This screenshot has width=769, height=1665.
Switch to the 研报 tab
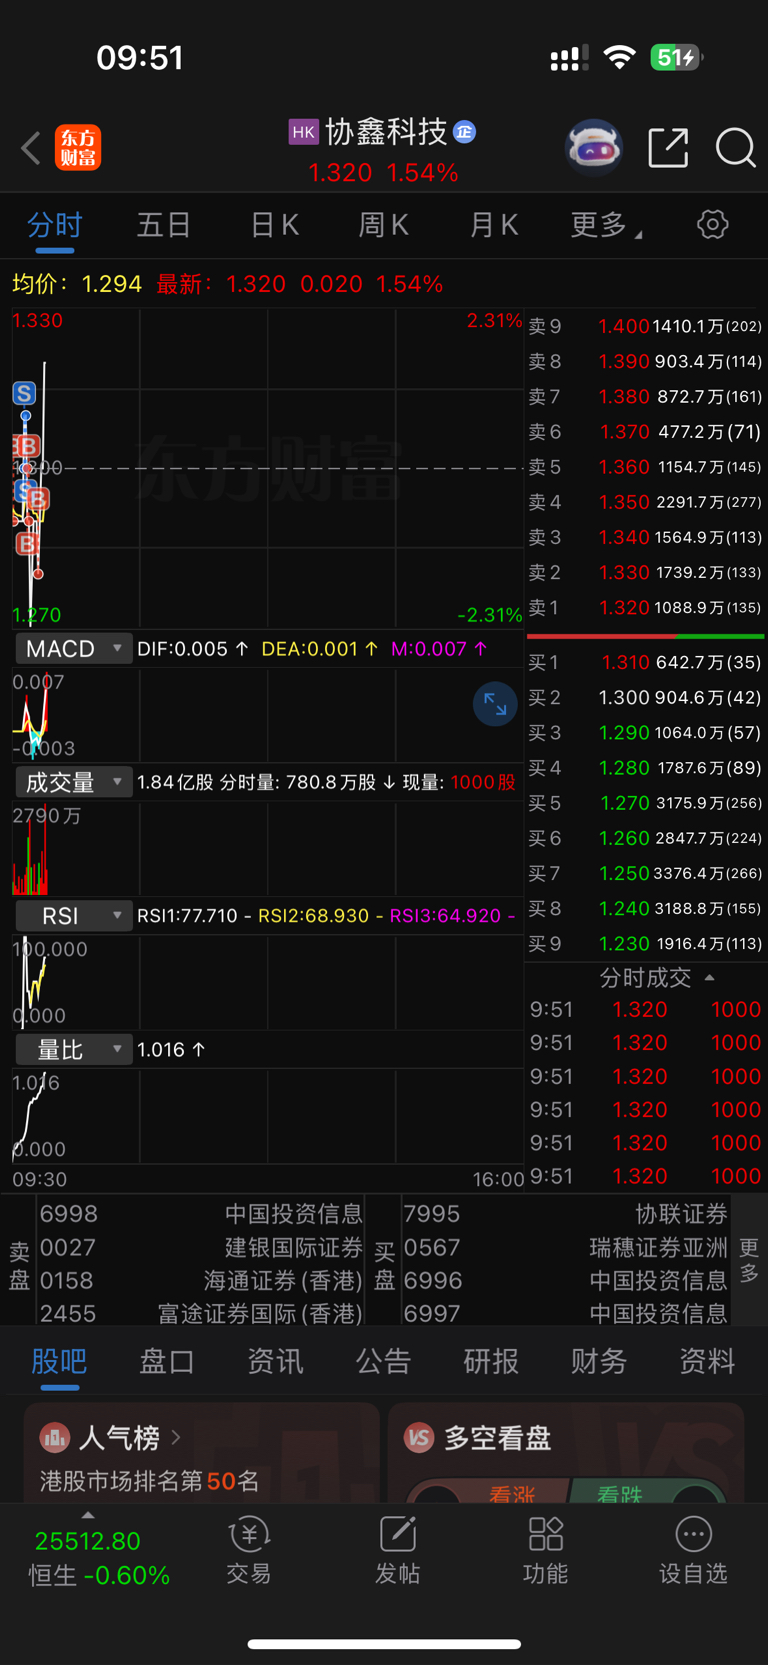[x=491, y=1362]
